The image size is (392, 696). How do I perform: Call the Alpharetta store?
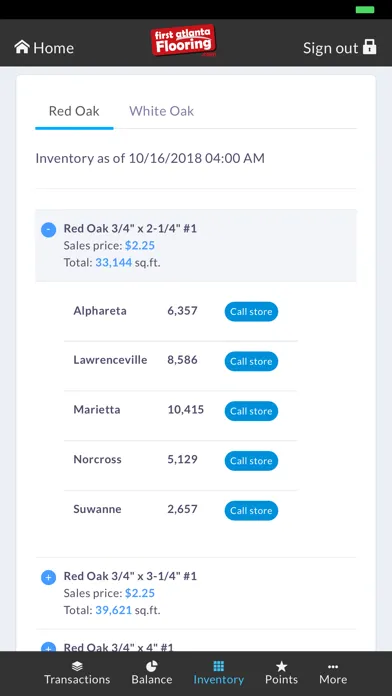[251, 312]
